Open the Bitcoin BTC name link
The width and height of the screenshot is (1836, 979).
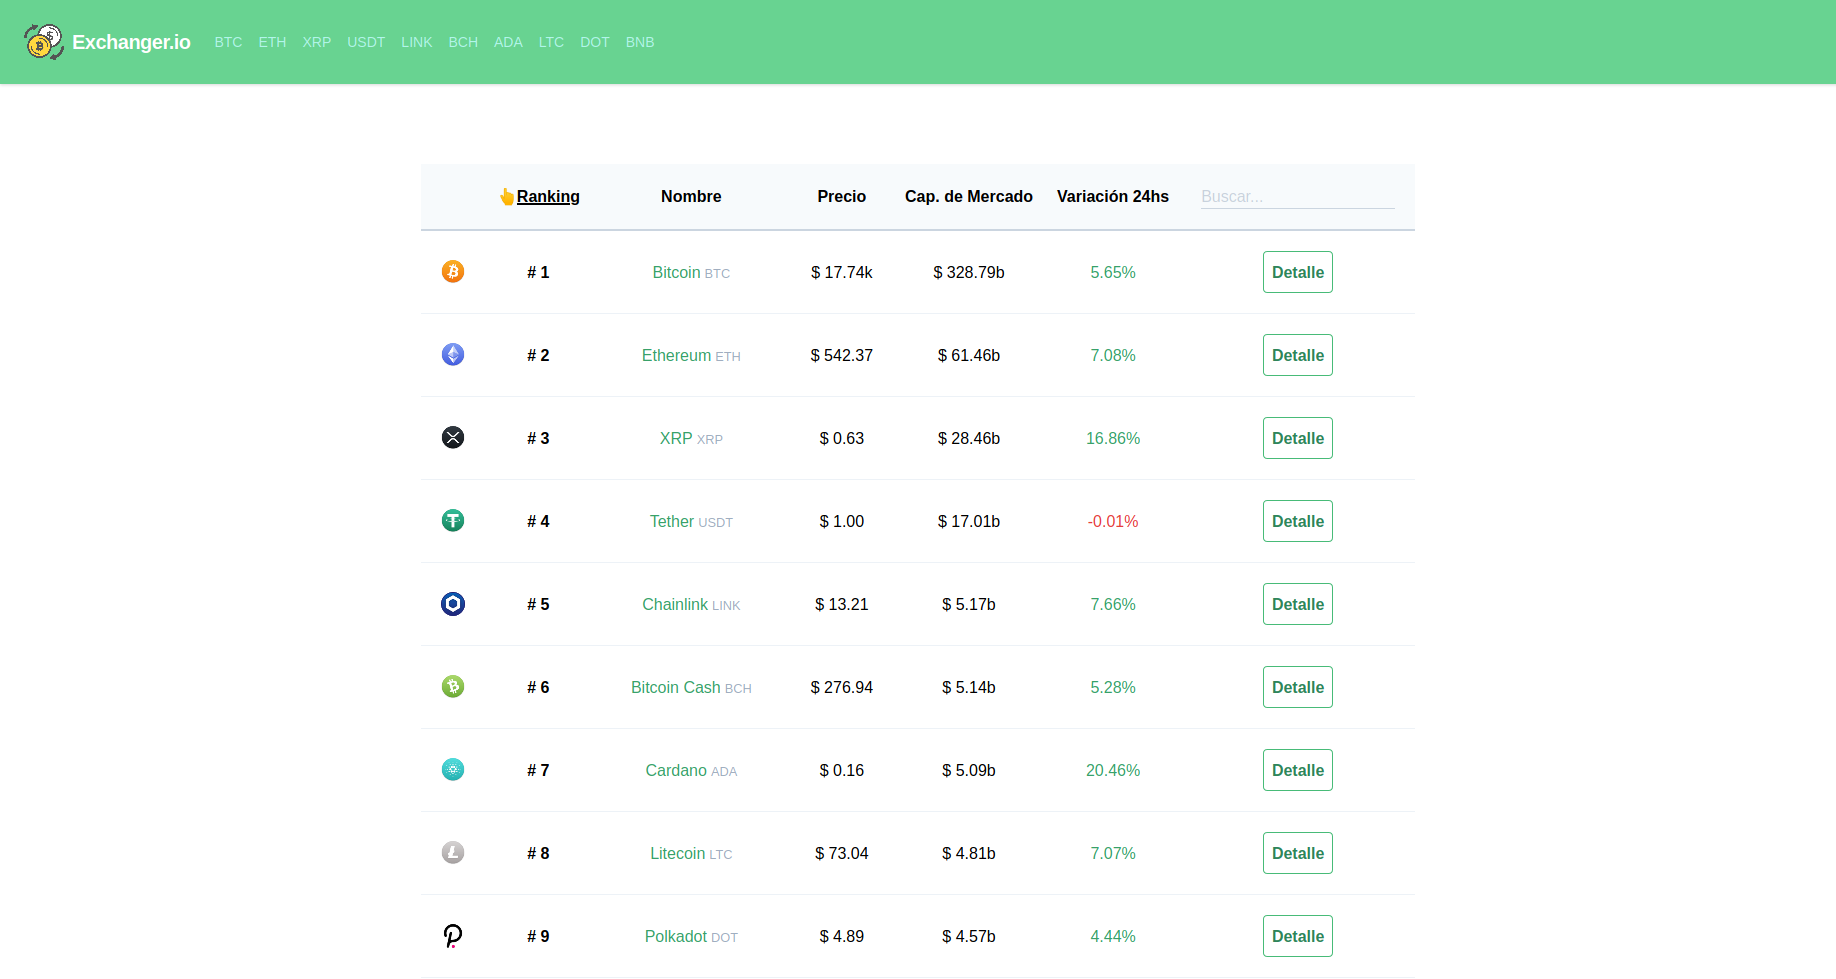[691, 272]
